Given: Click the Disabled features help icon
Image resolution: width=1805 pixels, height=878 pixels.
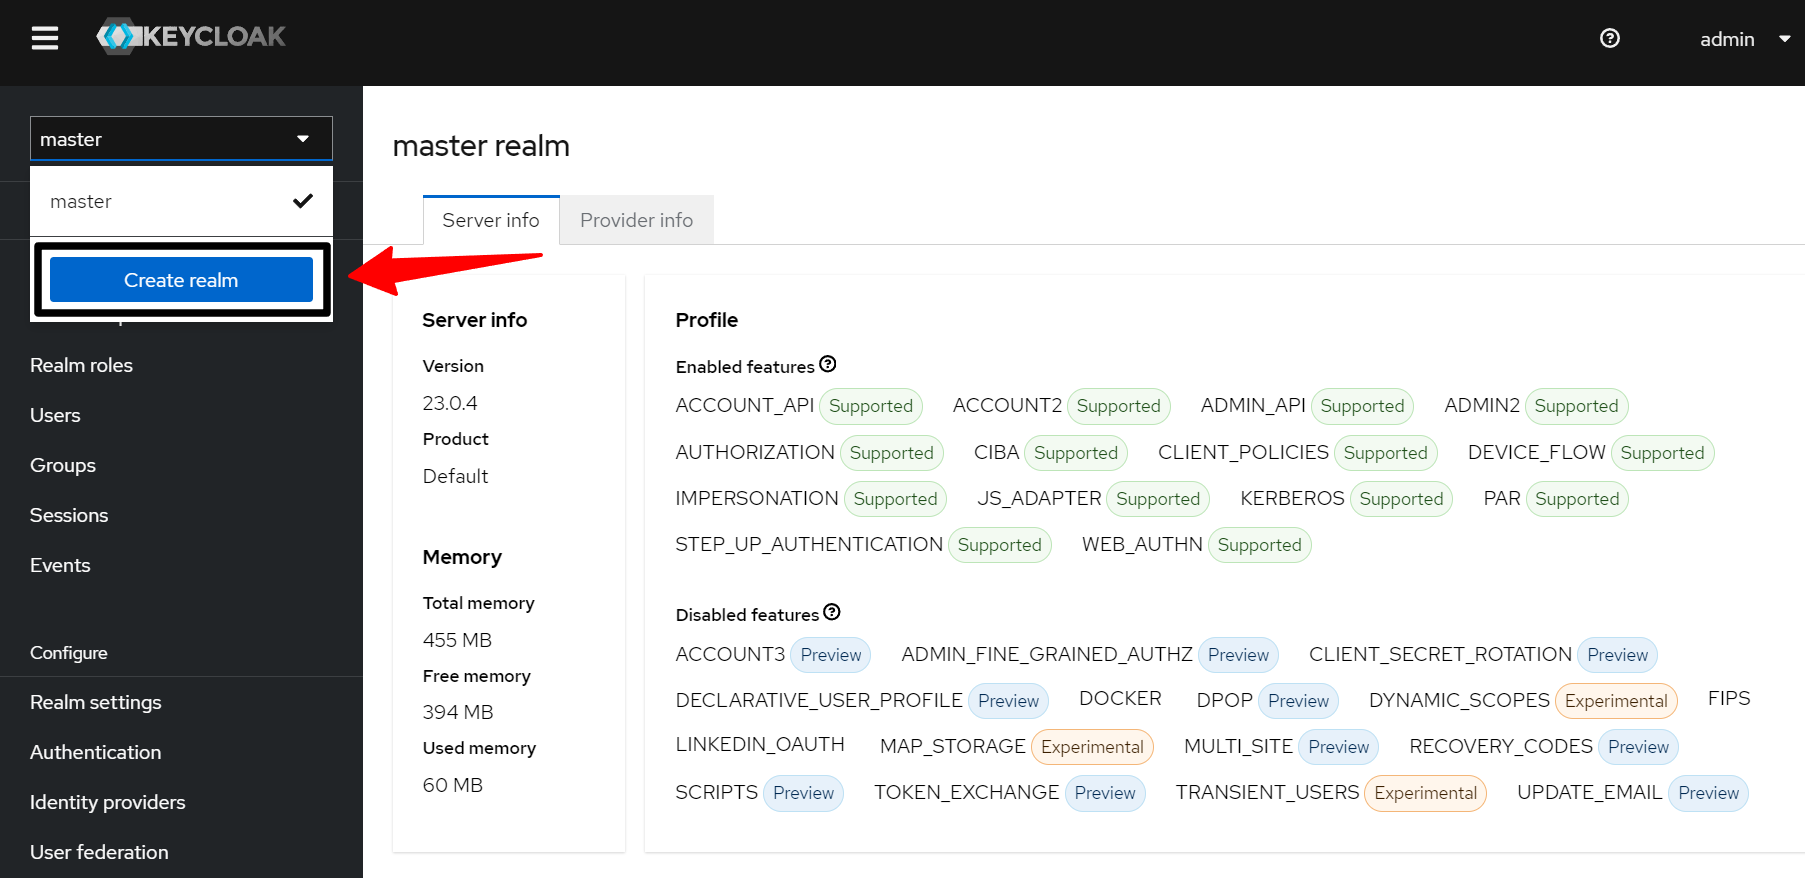Looking at the screenshot, I should coord(832,612).
